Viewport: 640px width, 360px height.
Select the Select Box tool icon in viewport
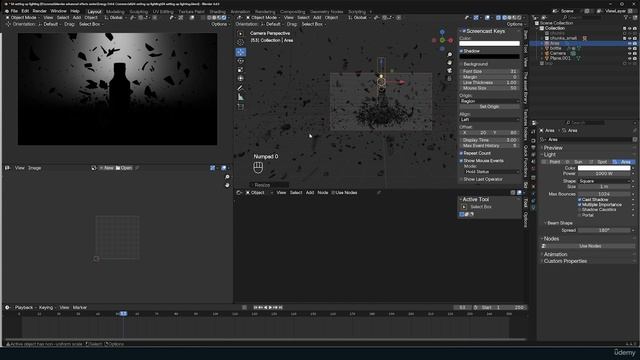click(x=240, y=33)
